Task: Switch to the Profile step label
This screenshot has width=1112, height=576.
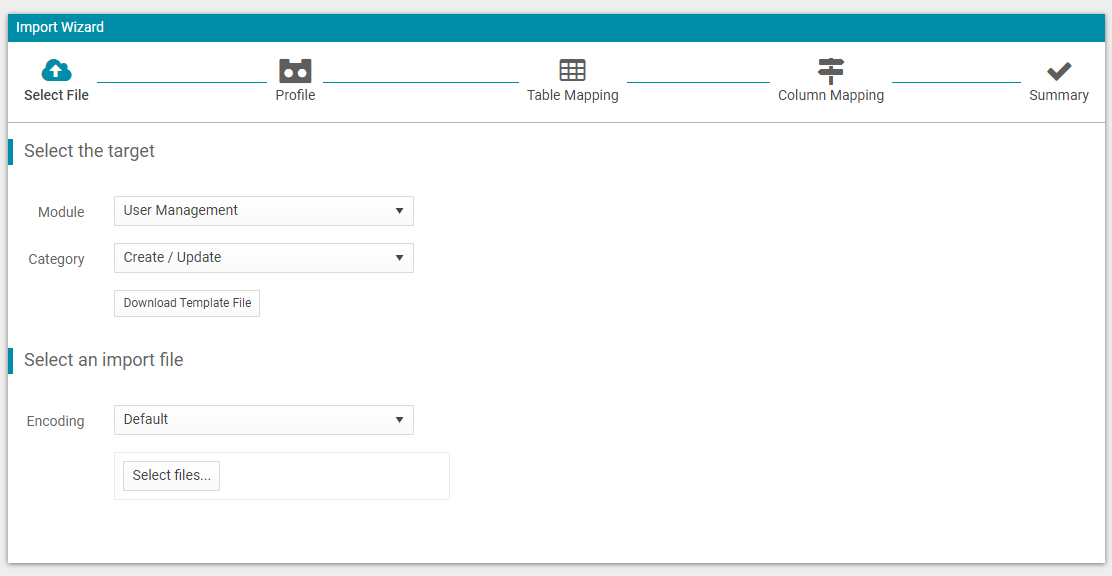Action: click(295, 95)
